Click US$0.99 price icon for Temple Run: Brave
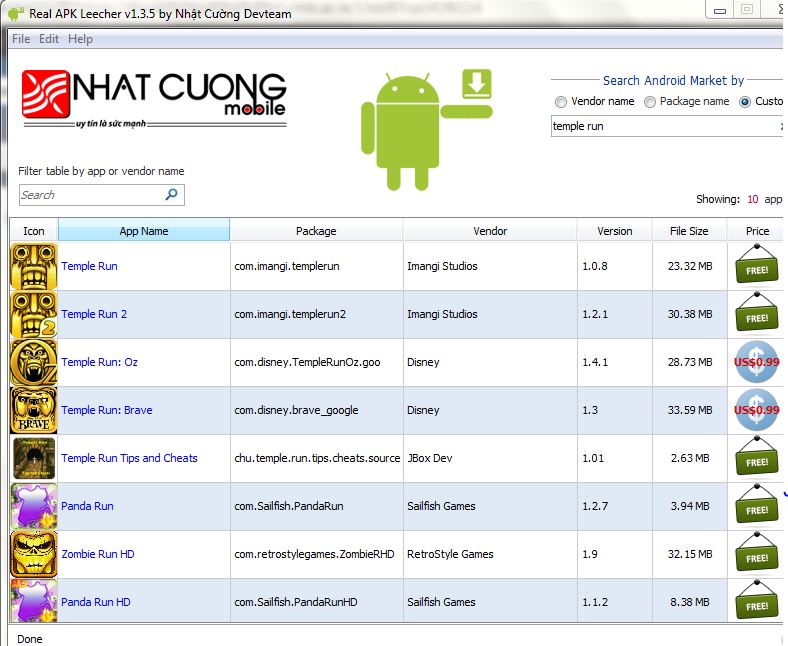 (x=757, y=410)
